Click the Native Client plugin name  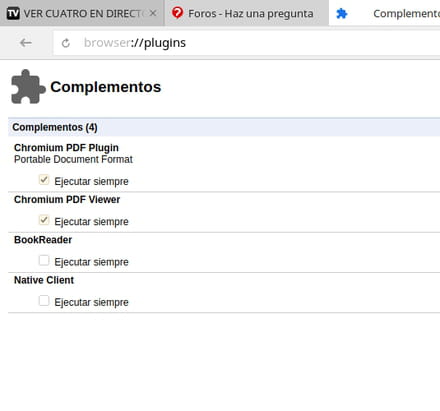point(44,280)
